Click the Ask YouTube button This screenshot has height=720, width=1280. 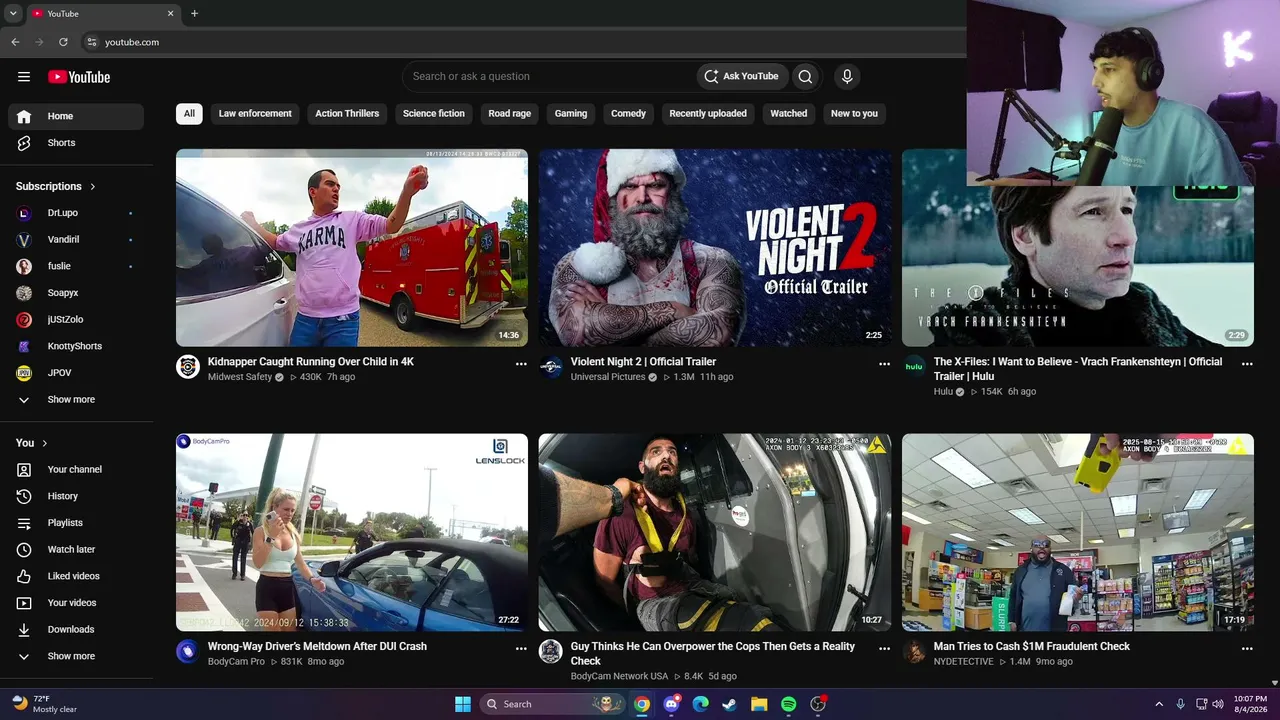tap(741, 76)
